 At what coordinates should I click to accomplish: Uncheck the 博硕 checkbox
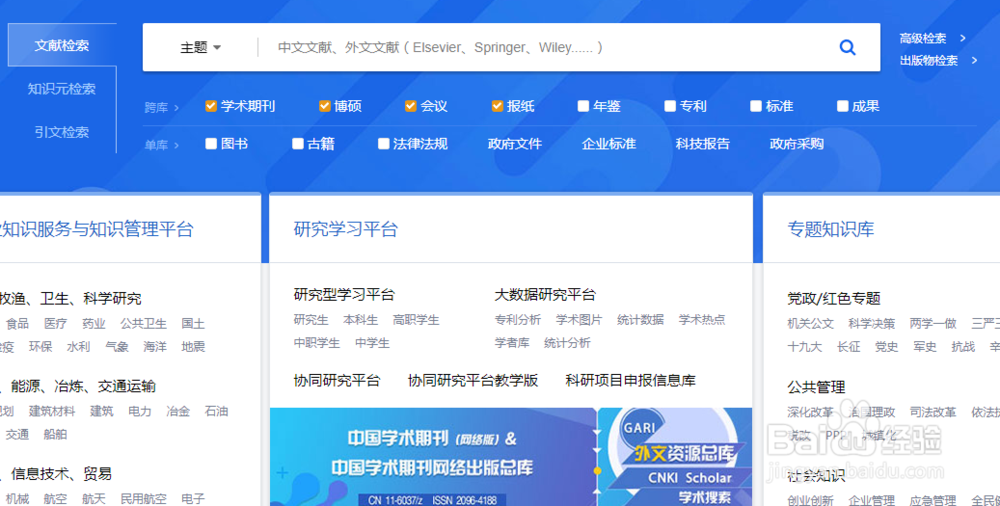pyautogui.click(x=325, y=106)
